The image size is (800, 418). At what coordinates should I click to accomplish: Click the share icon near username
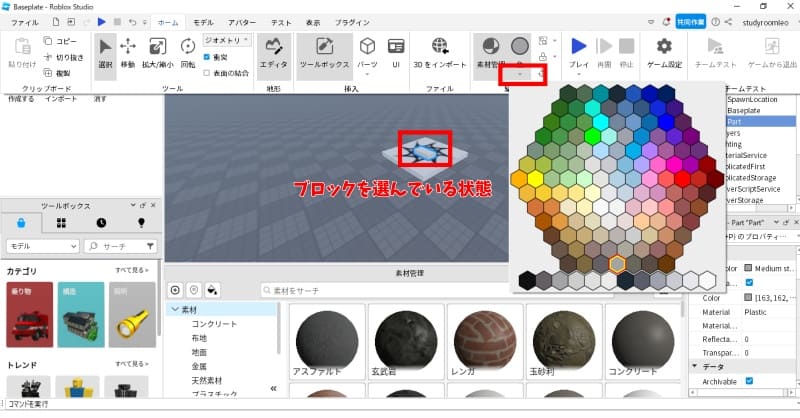728,22
